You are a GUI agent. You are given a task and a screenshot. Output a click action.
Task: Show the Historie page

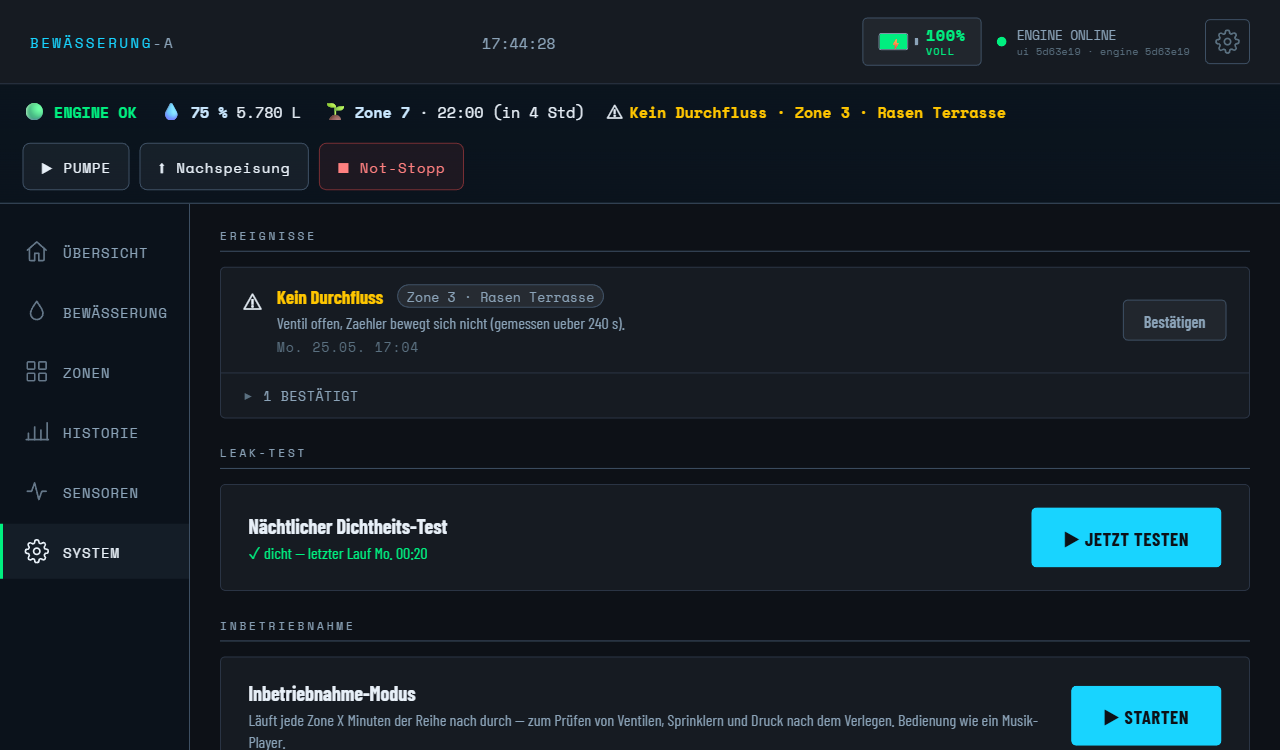(x=94, y=432)
